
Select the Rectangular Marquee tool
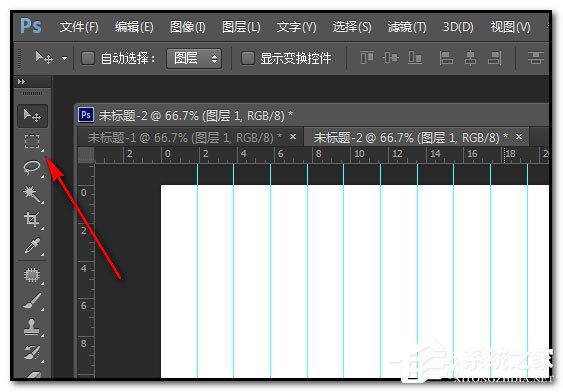[x=32, y=141]
